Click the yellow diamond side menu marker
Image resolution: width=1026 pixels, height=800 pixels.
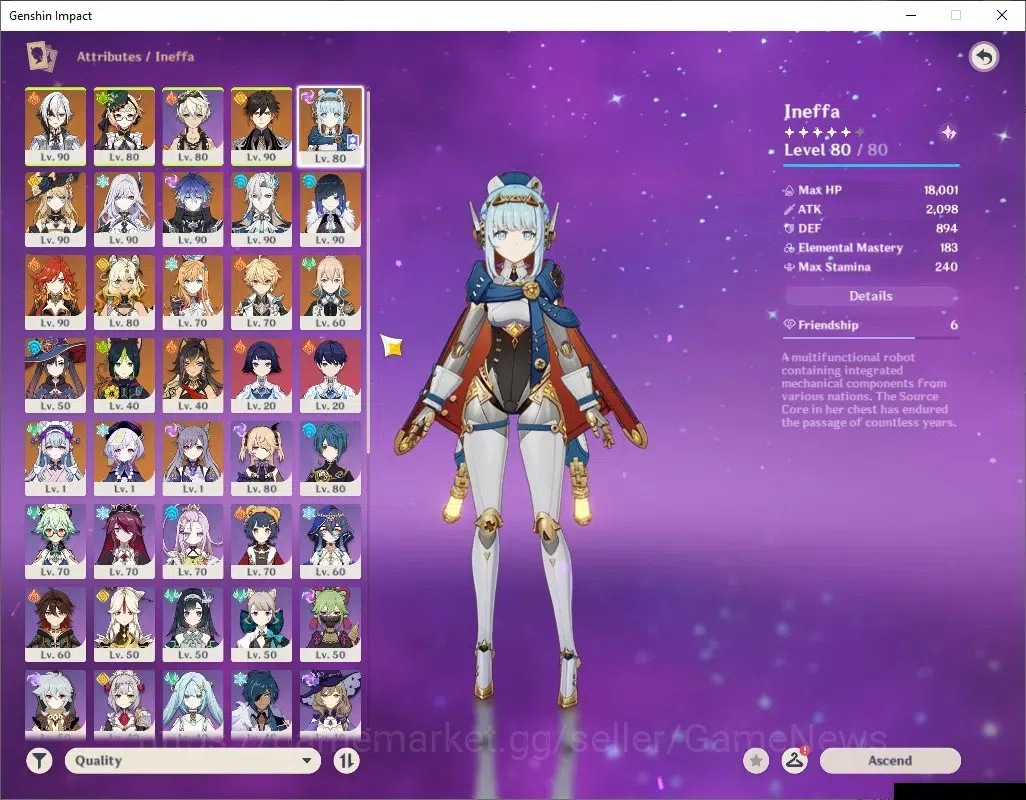coord(393,346)
